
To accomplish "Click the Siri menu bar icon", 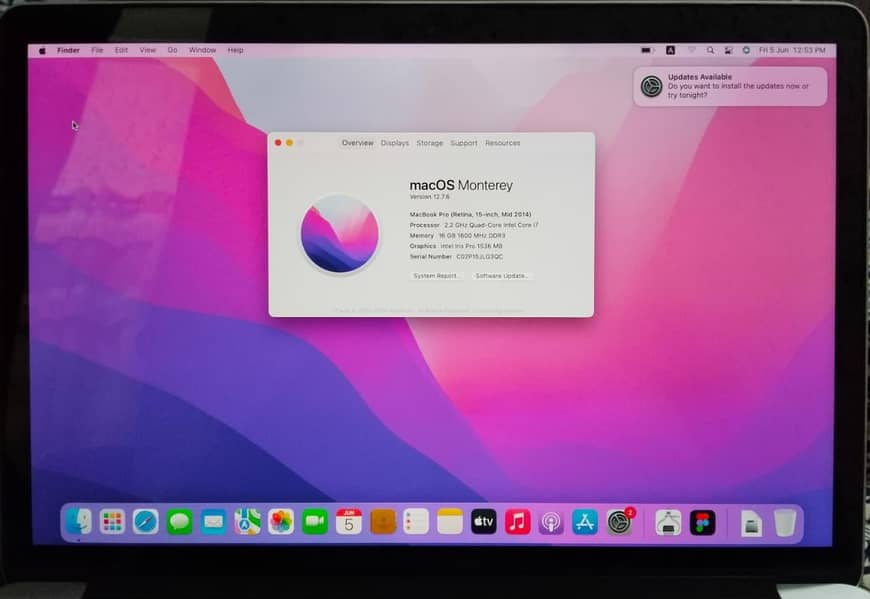I will 746,50.
